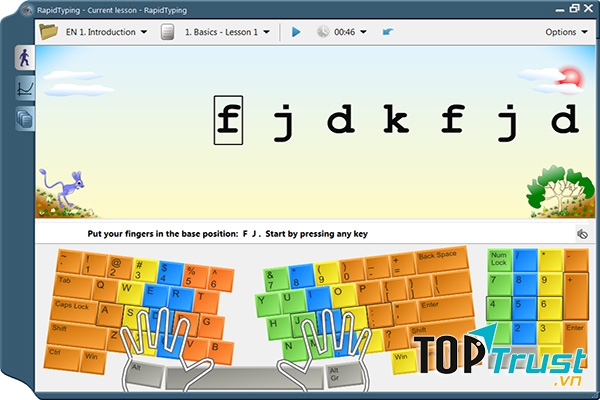Click the numpad 4 green key
The image size is (600, 400).
pyautogui.click(x=499, y=309)
